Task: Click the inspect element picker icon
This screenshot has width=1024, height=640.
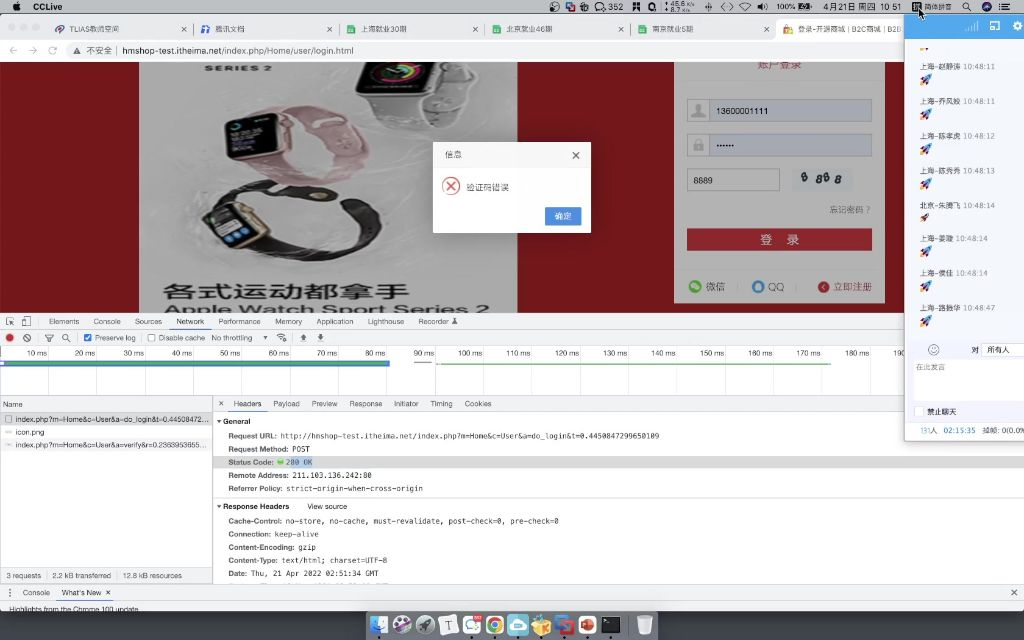Action: click(x=10, y=321)
